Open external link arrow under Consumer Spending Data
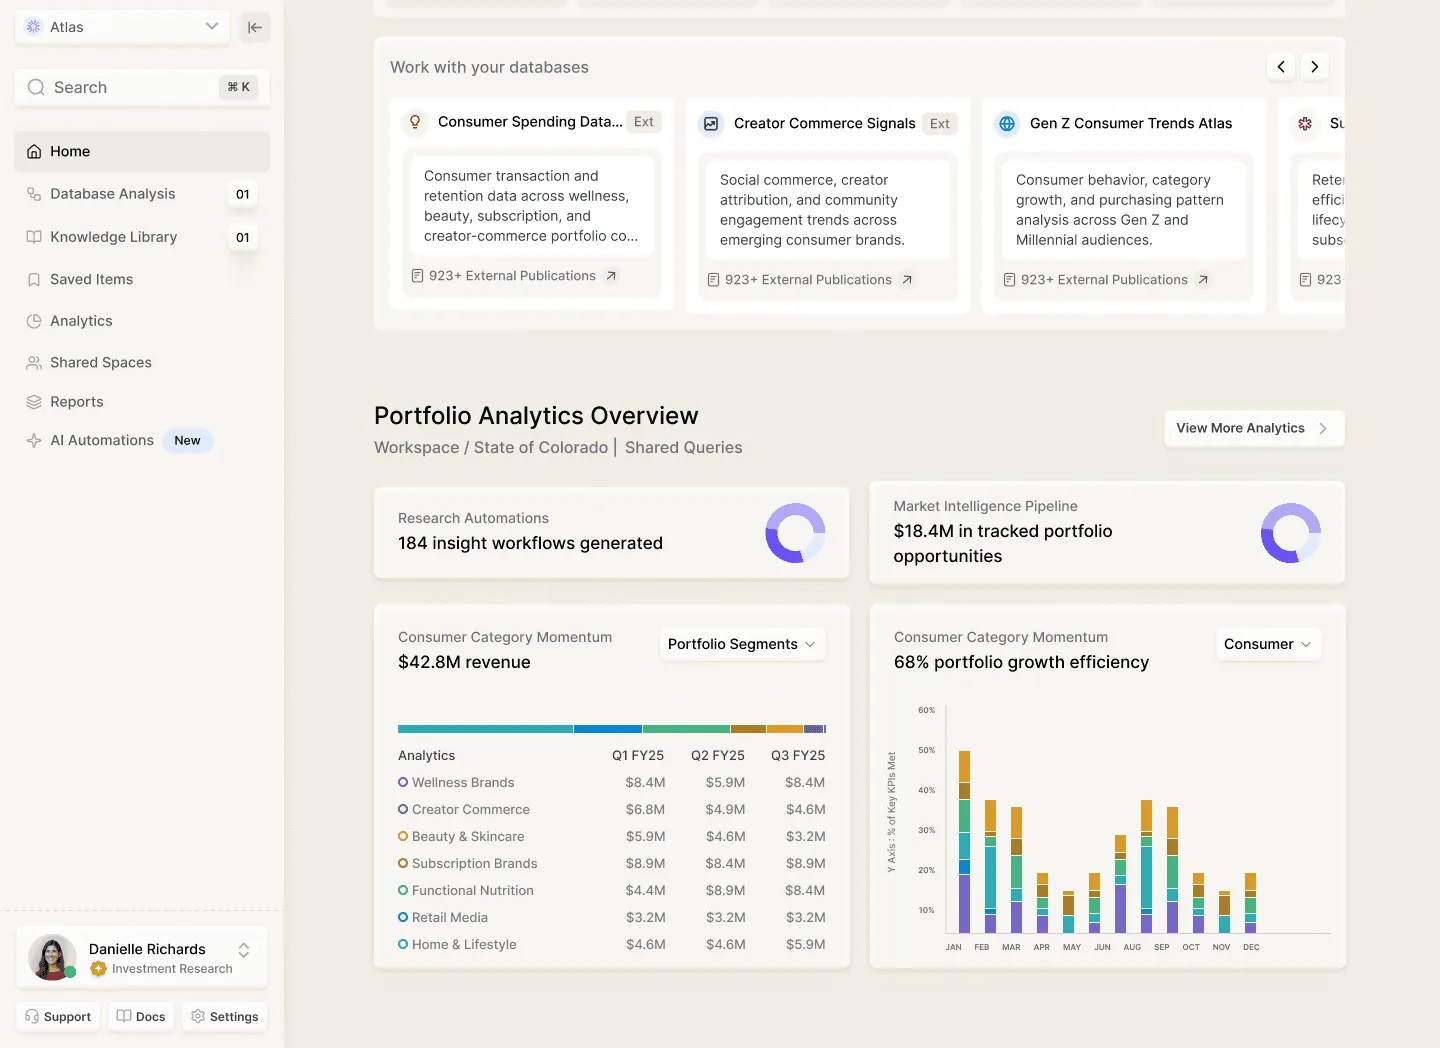 (x=611, y=276)
